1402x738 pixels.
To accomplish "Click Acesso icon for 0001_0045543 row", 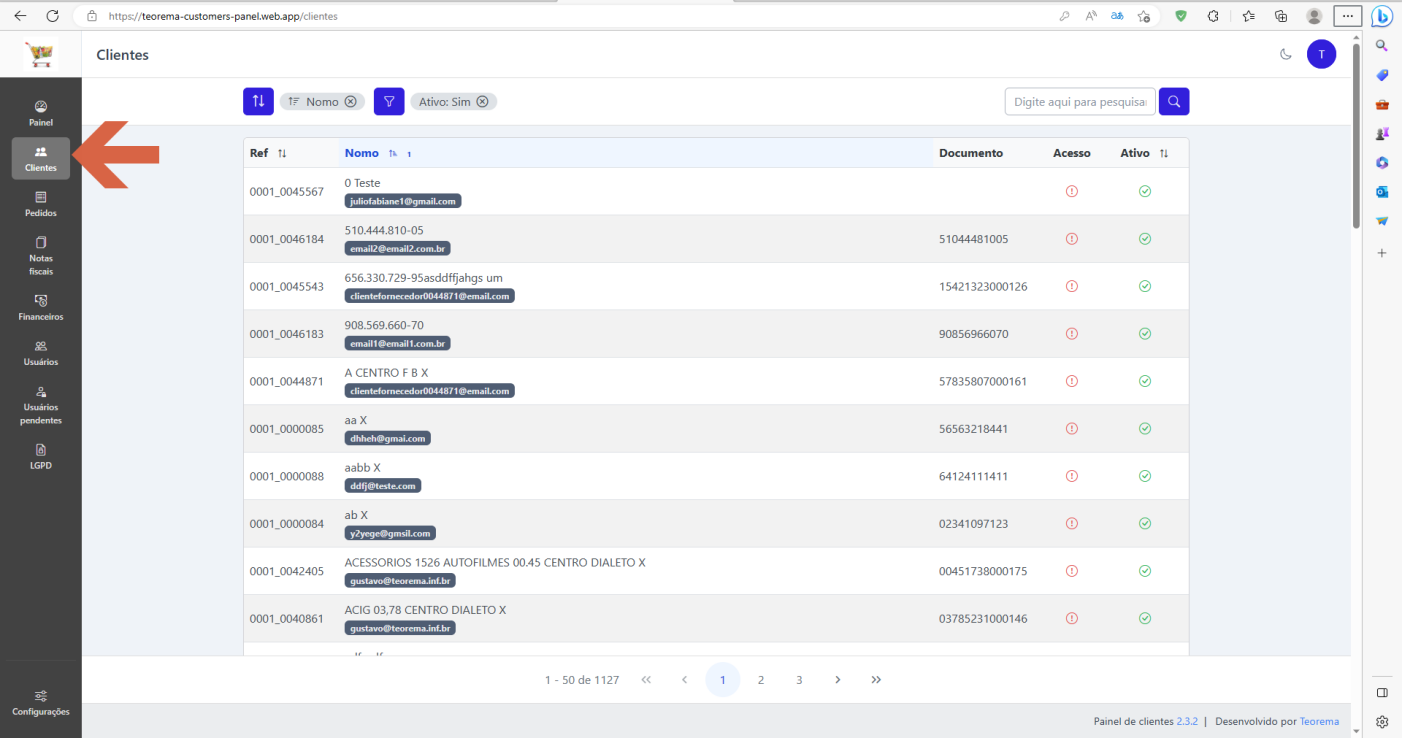I will pos(1072,286).
